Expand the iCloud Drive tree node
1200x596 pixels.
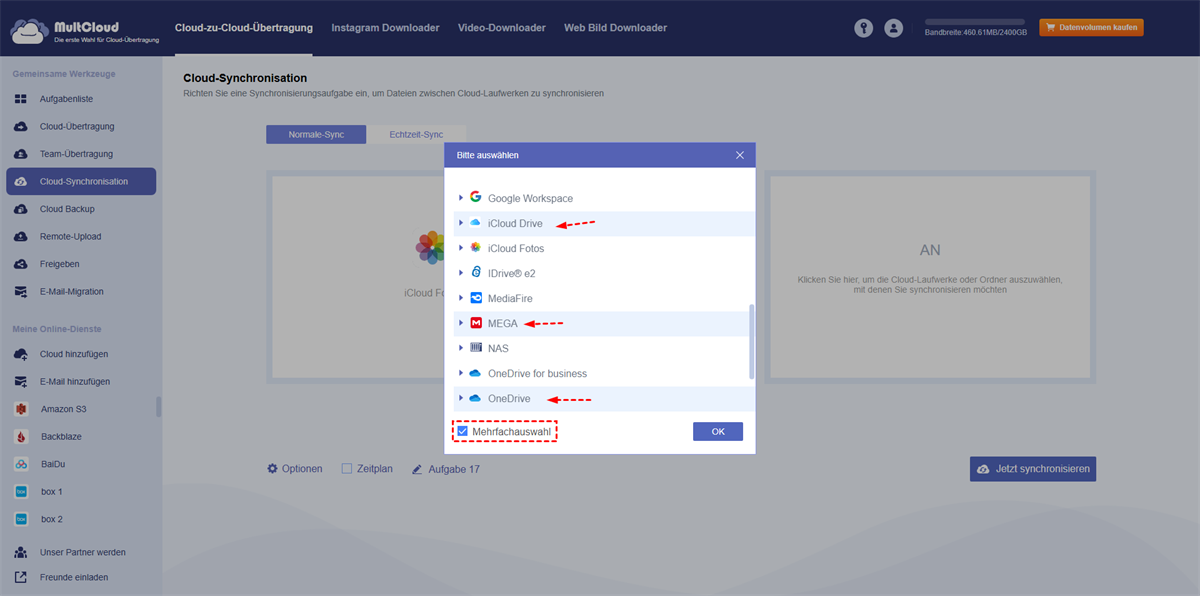[461, 223]
